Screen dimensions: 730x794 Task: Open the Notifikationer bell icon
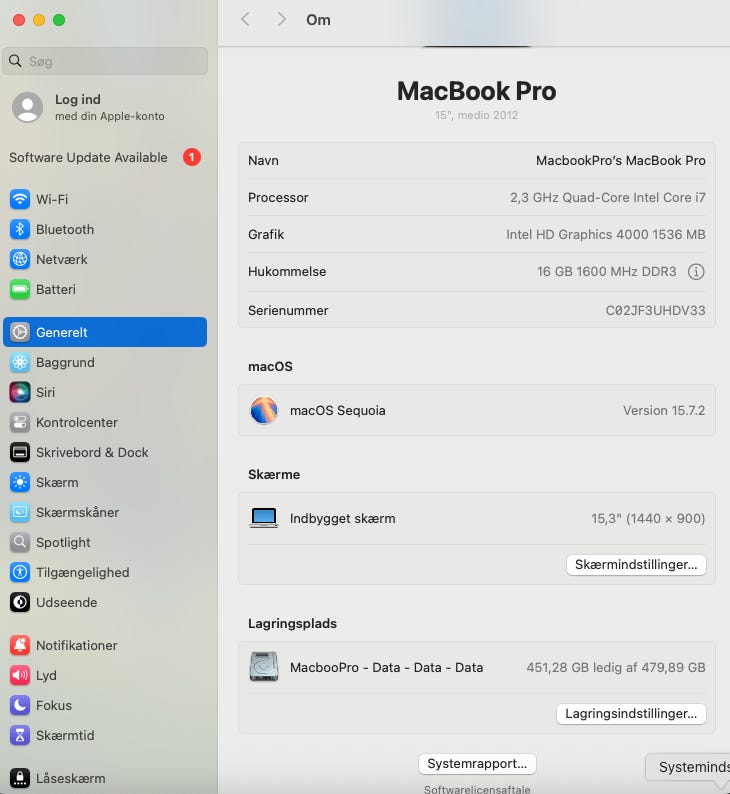[x=20, y=645]
